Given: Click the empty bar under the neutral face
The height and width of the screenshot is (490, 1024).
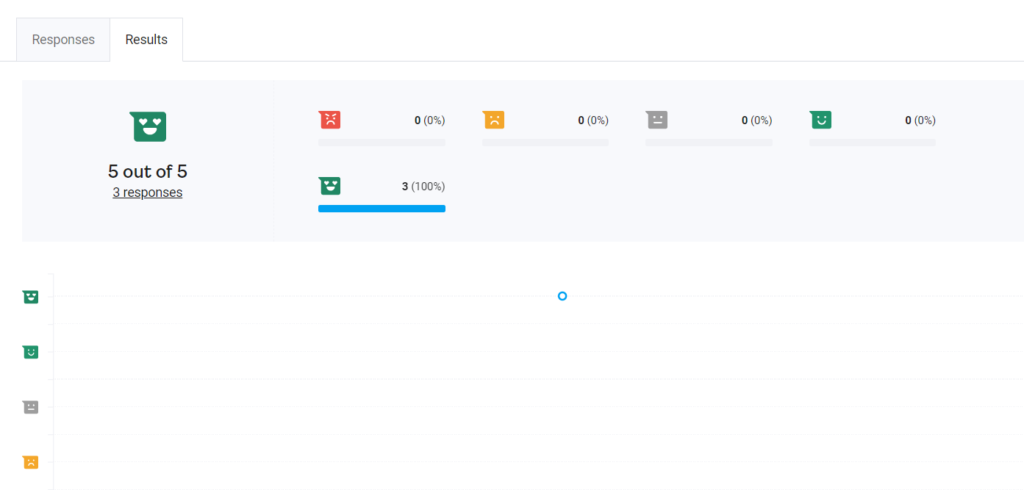Looking at the screenshot, I should tap(709, 143).
